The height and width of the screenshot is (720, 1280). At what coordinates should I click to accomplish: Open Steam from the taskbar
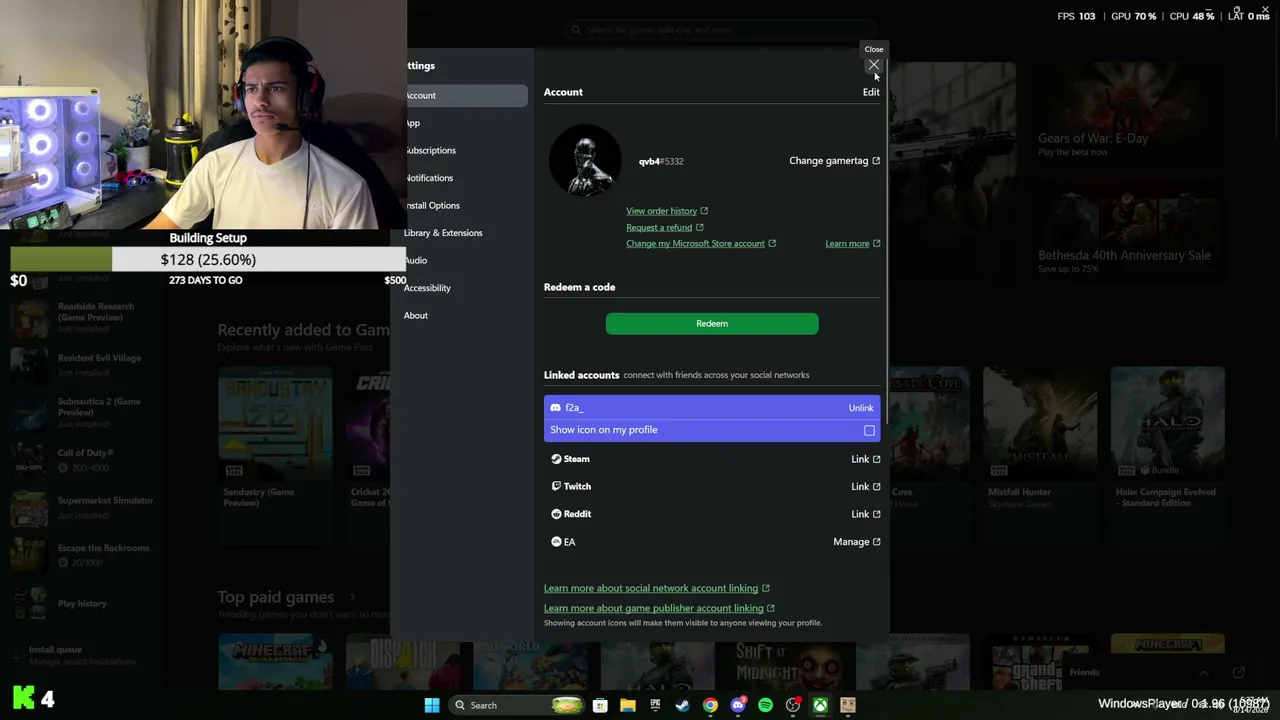point(683,705)
